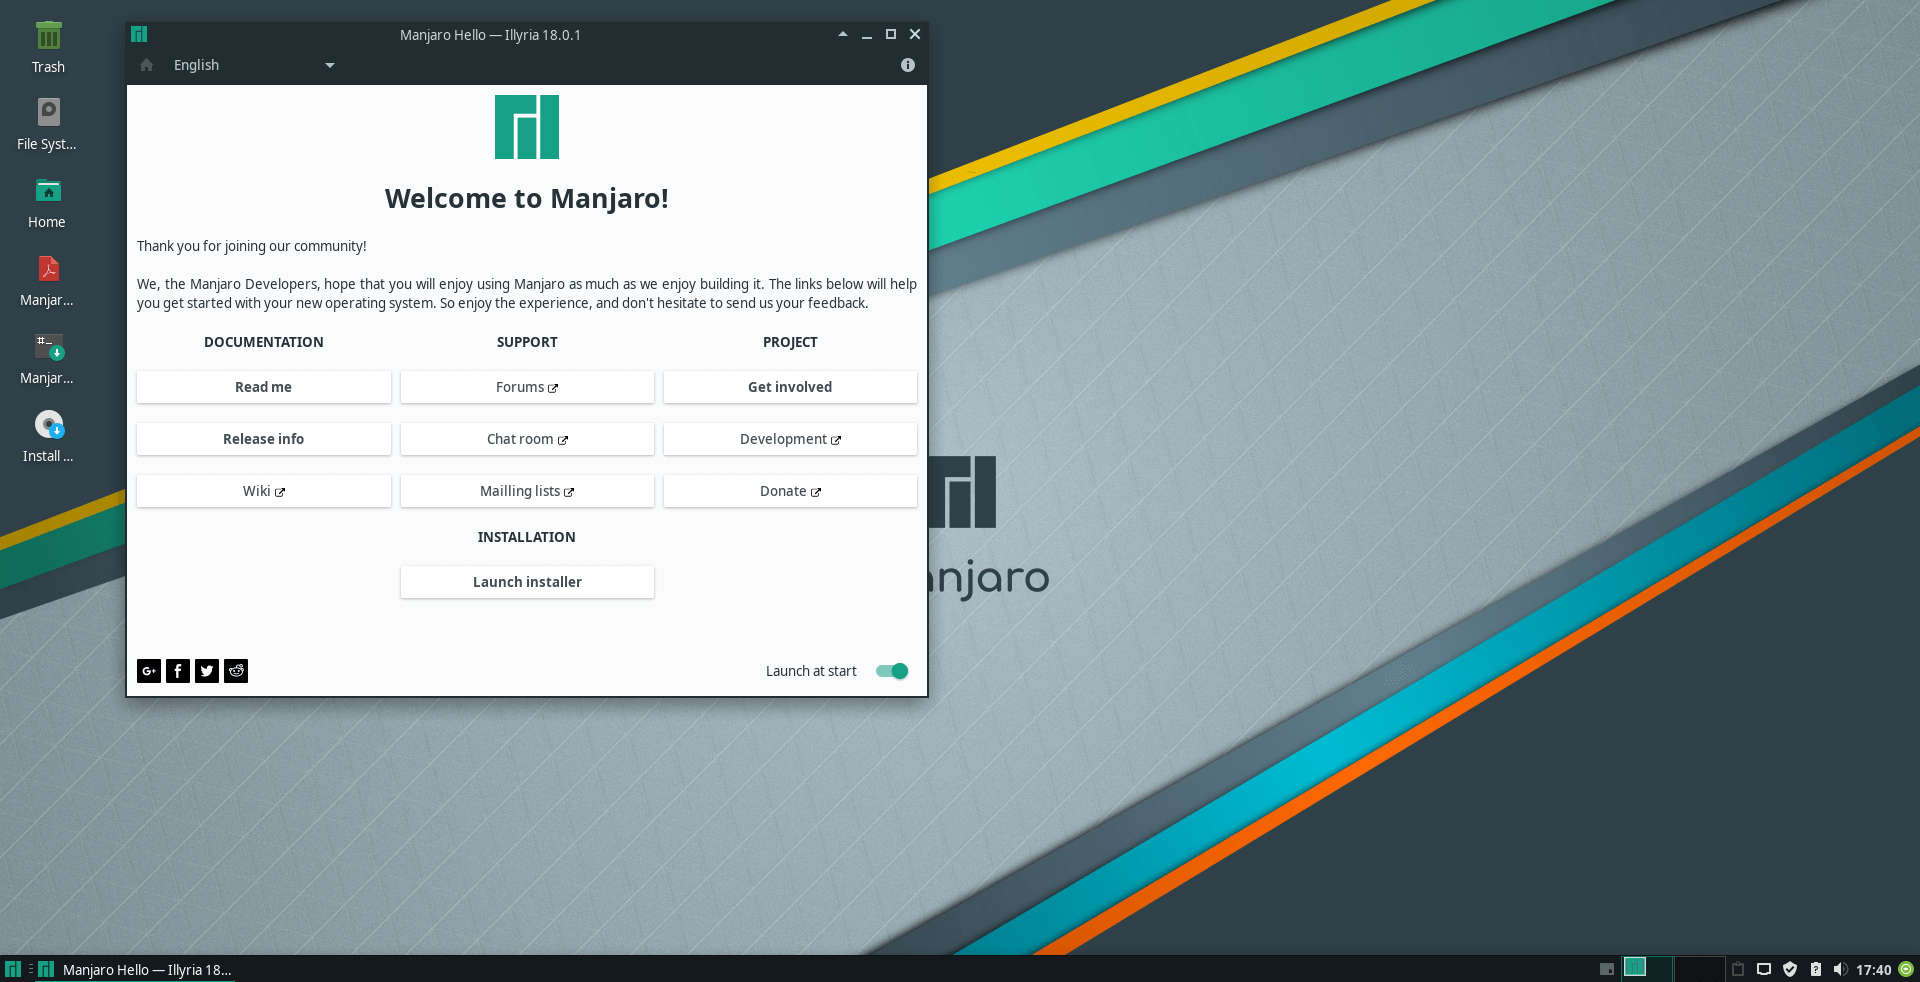1920x982 pixels.
Task: Click the home icon in Manjaro Hello header
Action: click(x=147, y=65)
